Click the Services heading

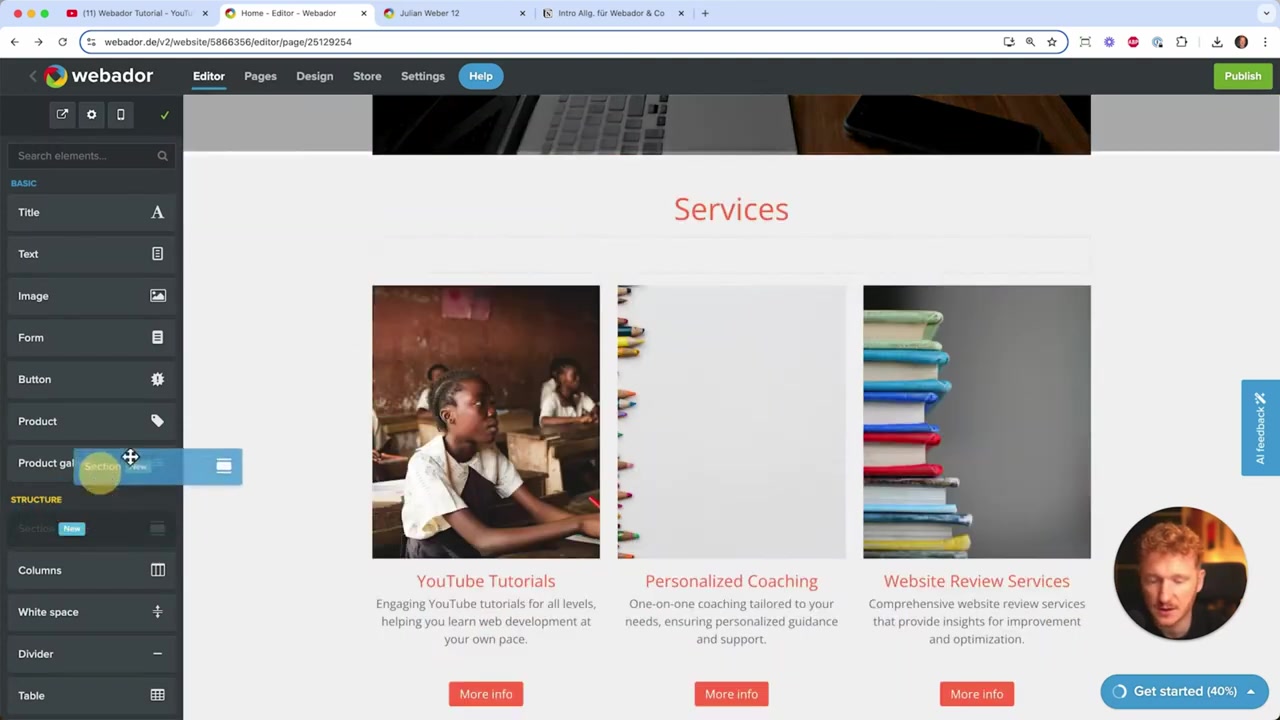[731, 209]
